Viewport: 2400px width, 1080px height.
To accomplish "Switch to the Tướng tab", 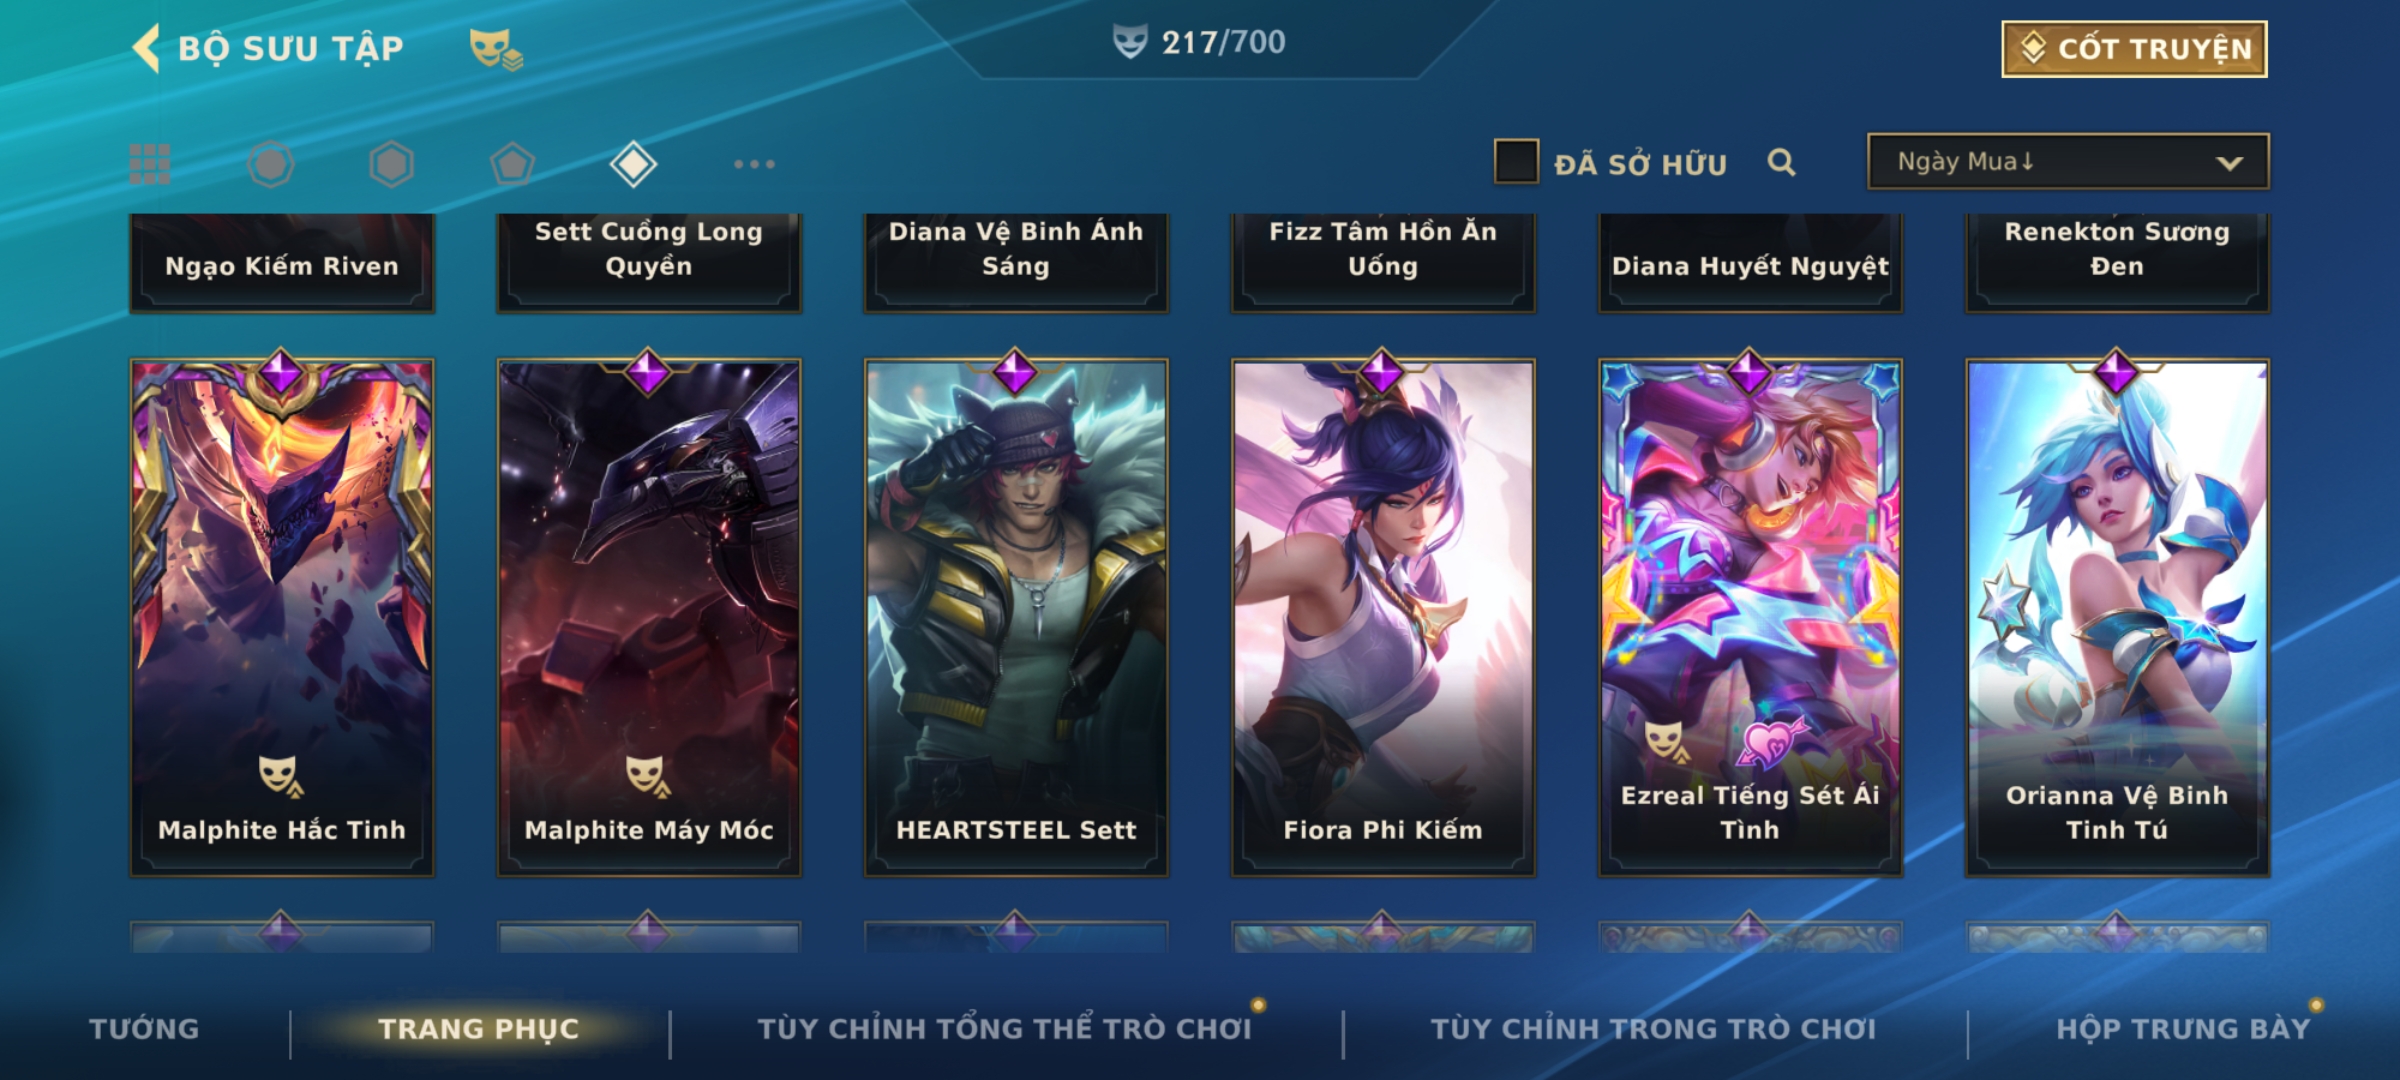I will tap(144, 1029).
